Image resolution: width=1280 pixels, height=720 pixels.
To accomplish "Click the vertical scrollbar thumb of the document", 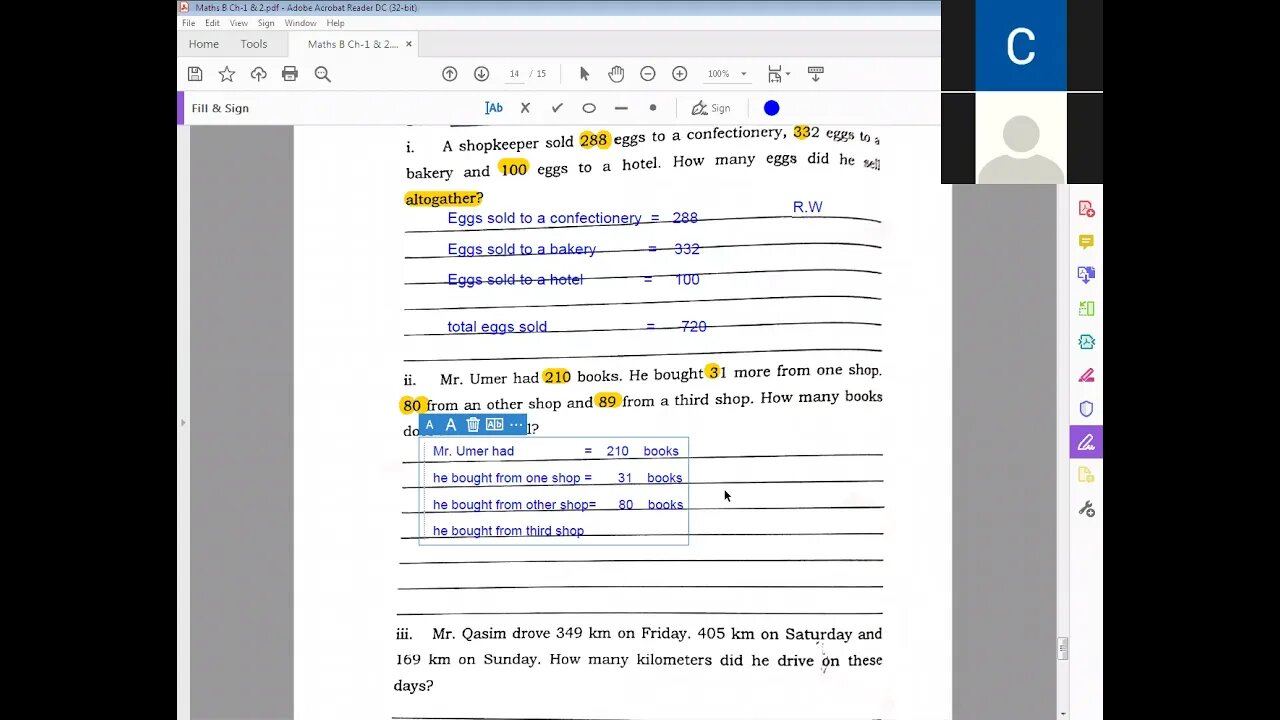I will 1062,649.
